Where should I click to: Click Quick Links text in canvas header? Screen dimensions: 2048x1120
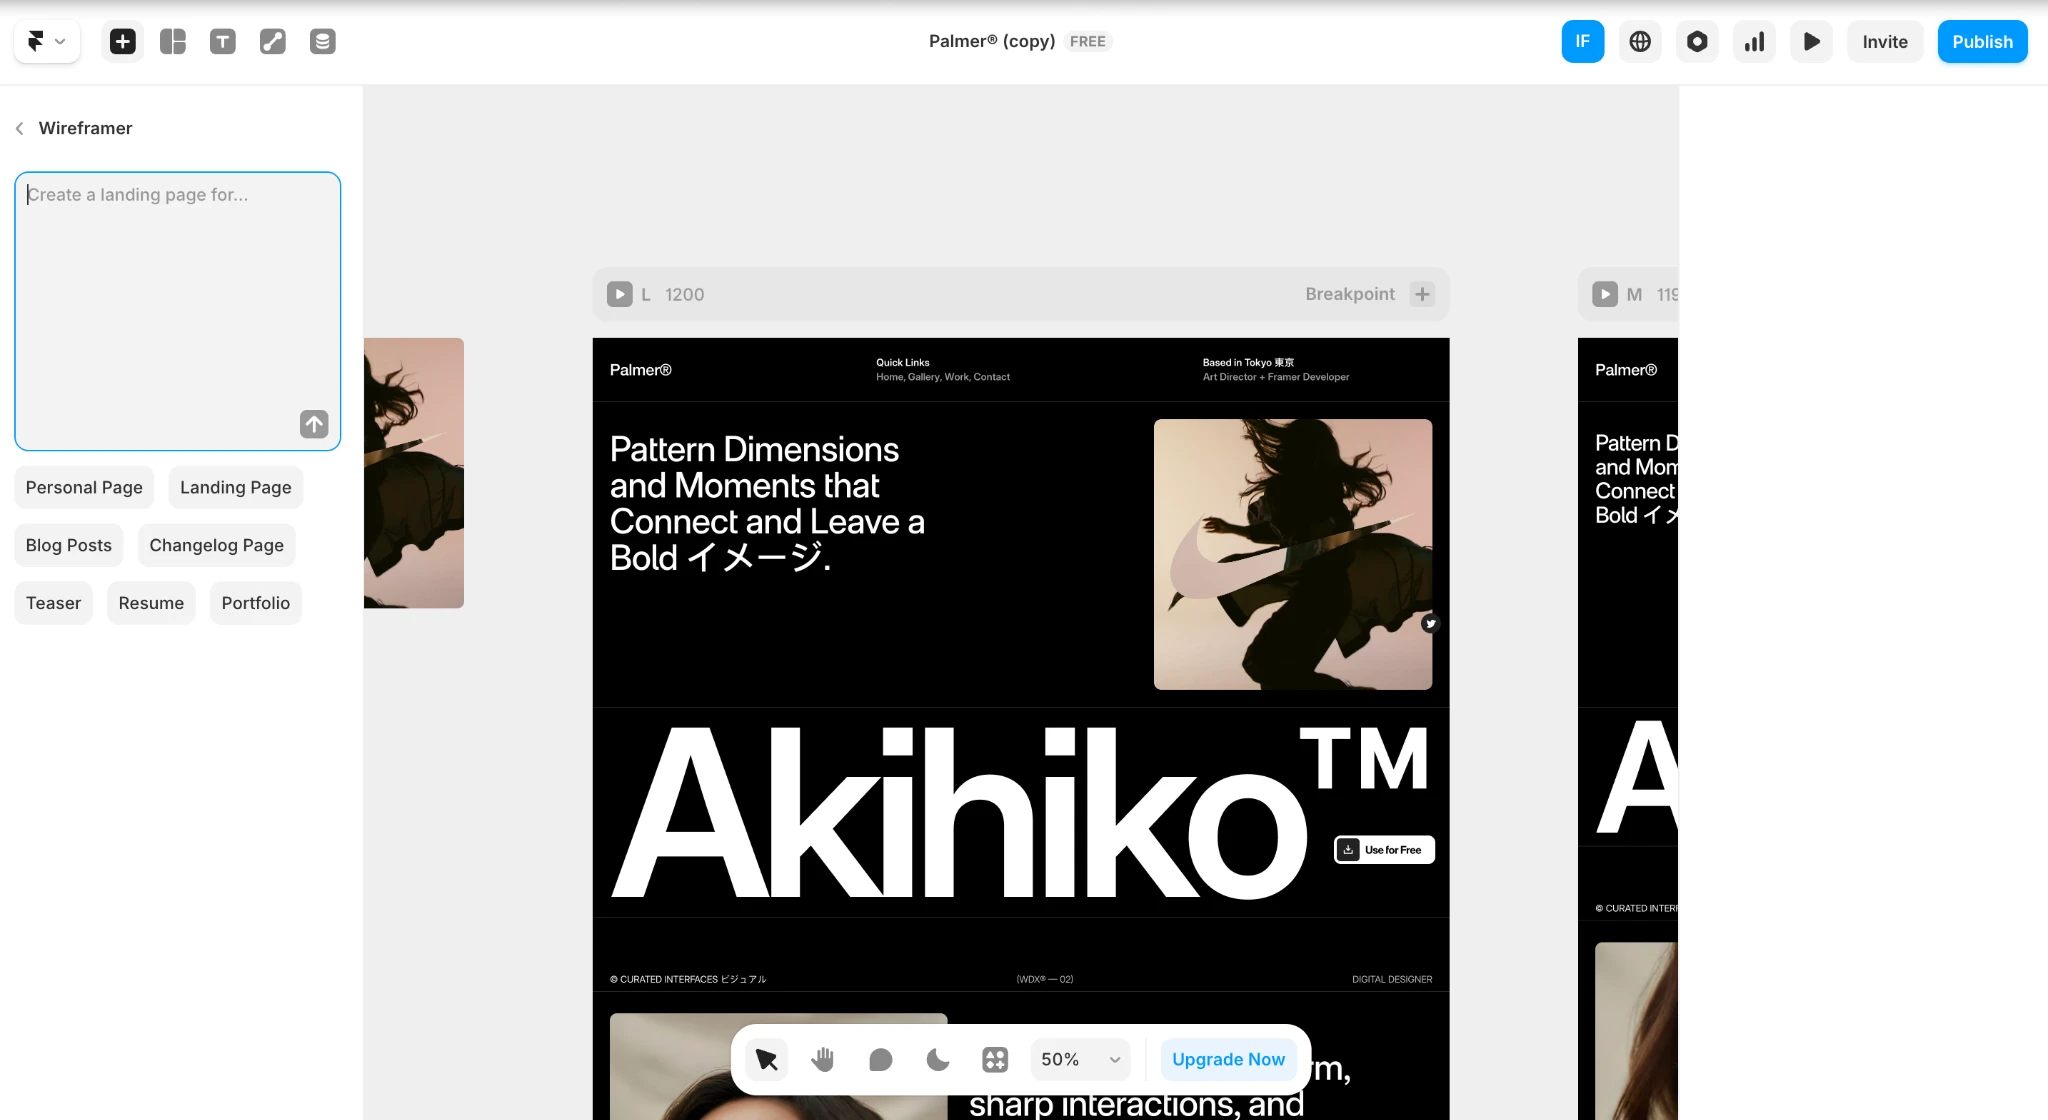coord(903,363)
